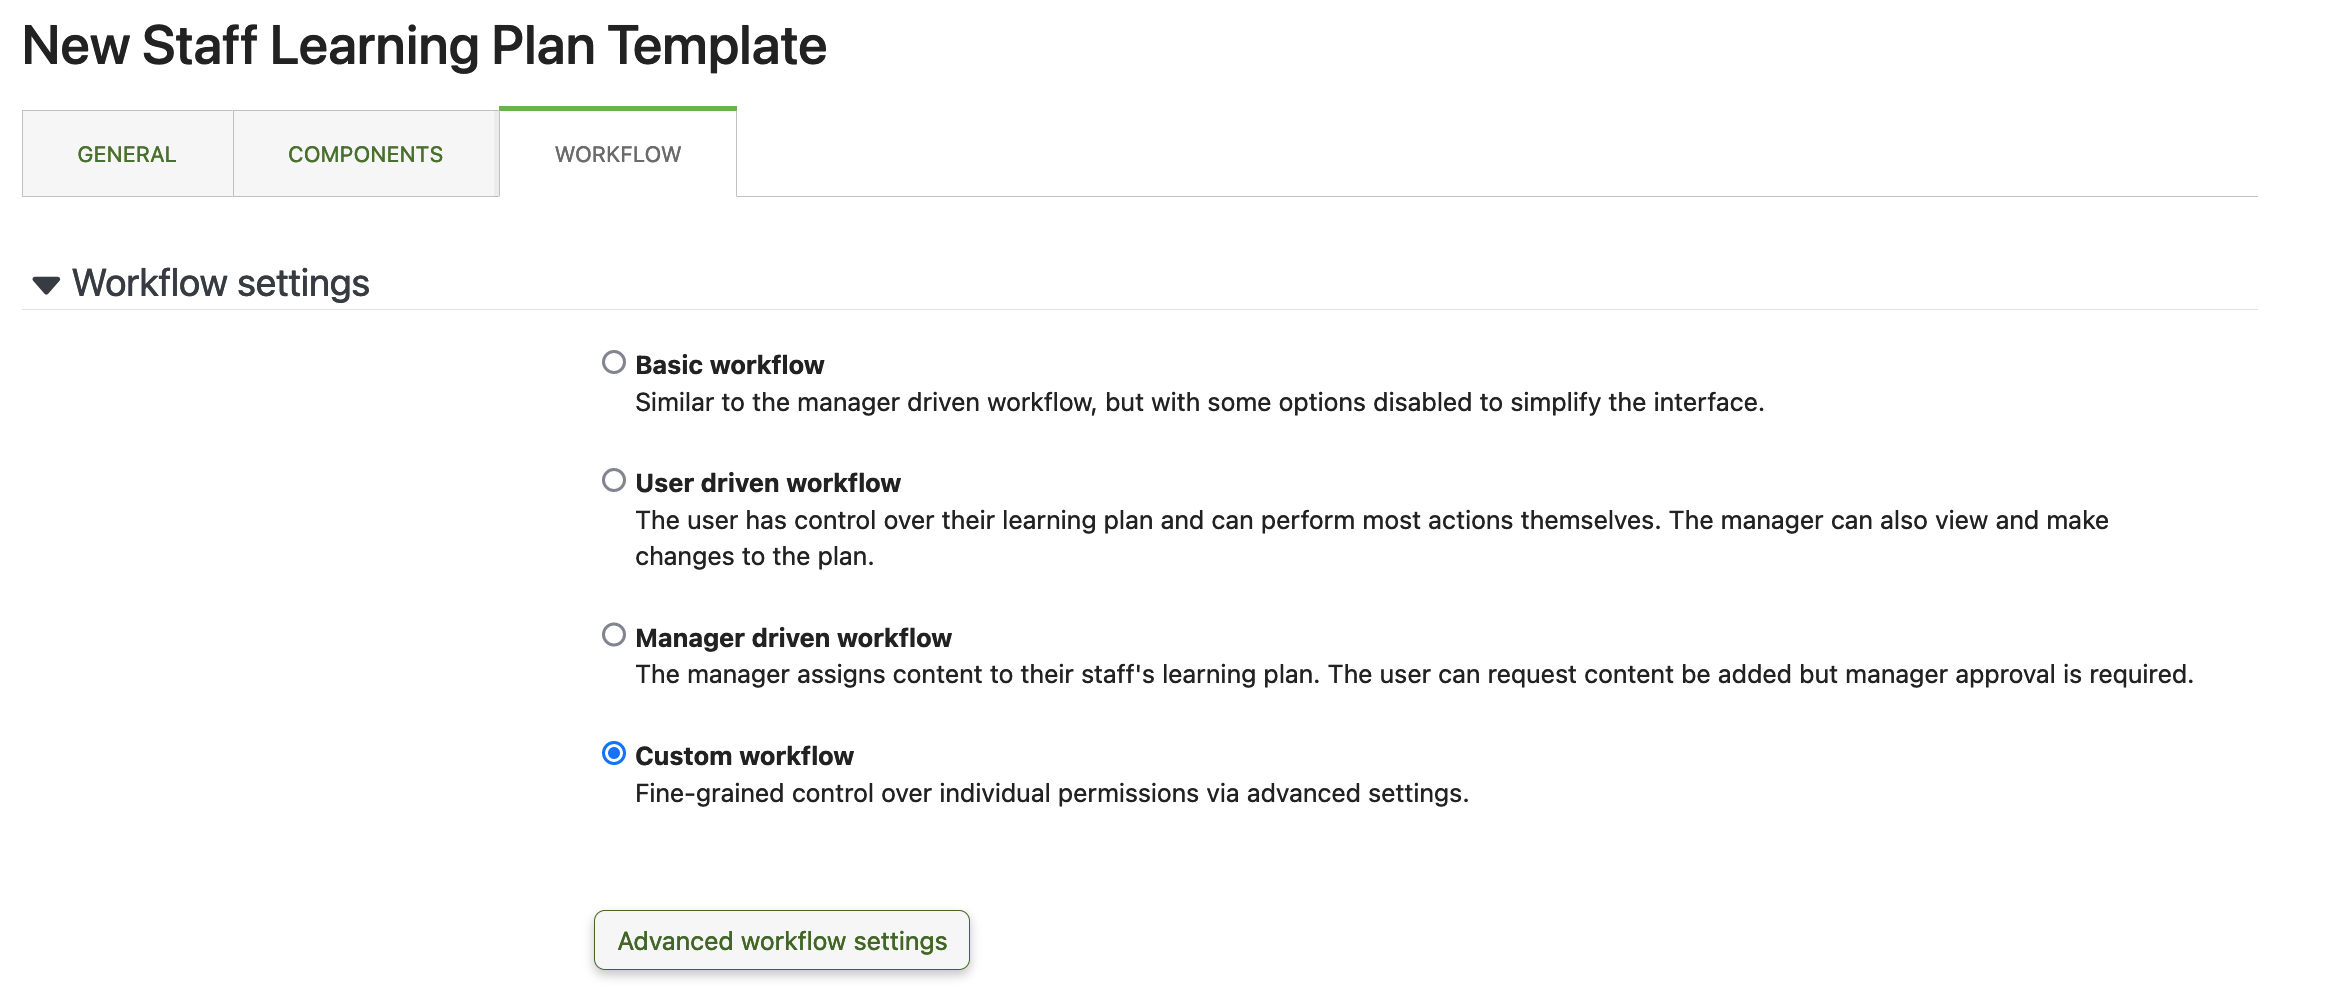2348x990 pixels.
Task: Collapse the Workflow settings section arrow
Action: [46, 285]
